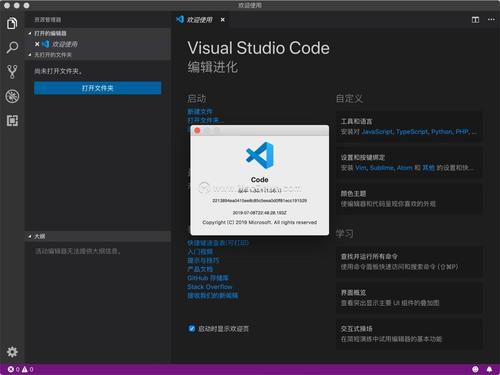The image size is (500, 375).
Task: Toggle 启动时显示欢迎页 checkbox
Action: click(x=191, y=328)
